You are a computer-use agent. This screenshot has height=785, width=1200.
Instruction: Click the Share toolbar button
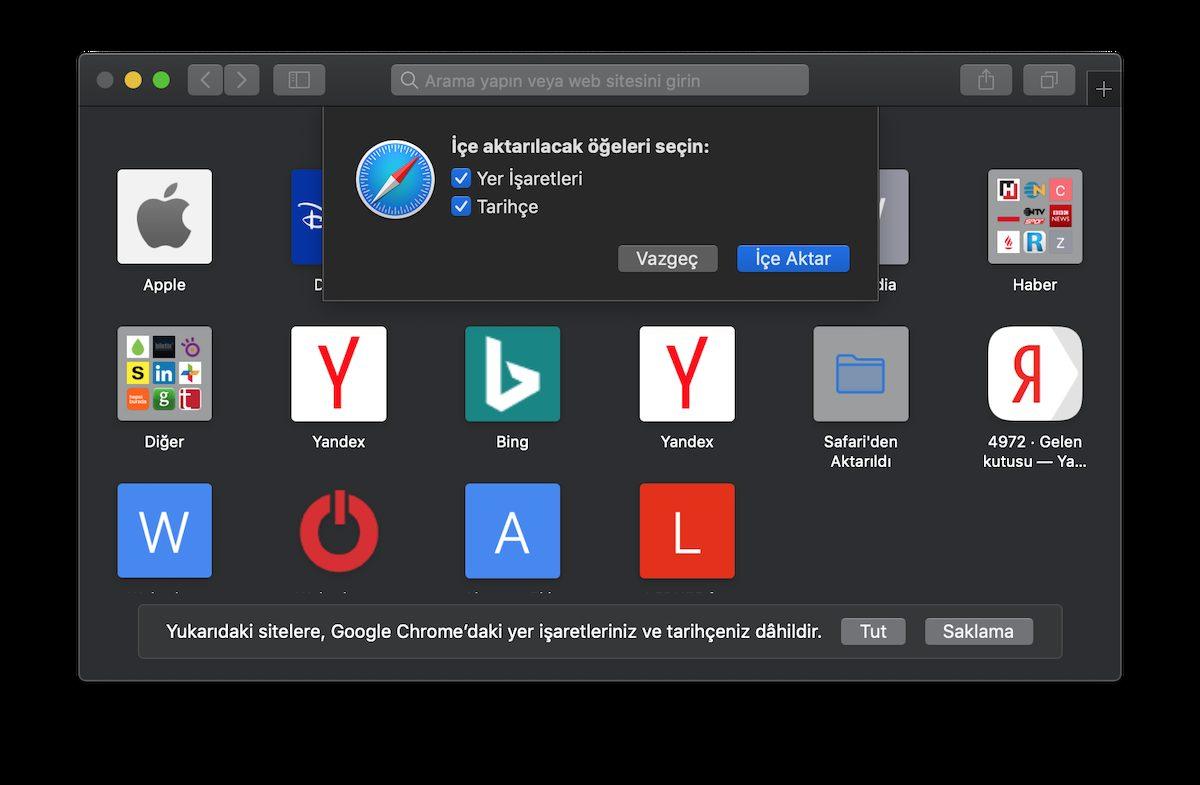coord(986,80)
